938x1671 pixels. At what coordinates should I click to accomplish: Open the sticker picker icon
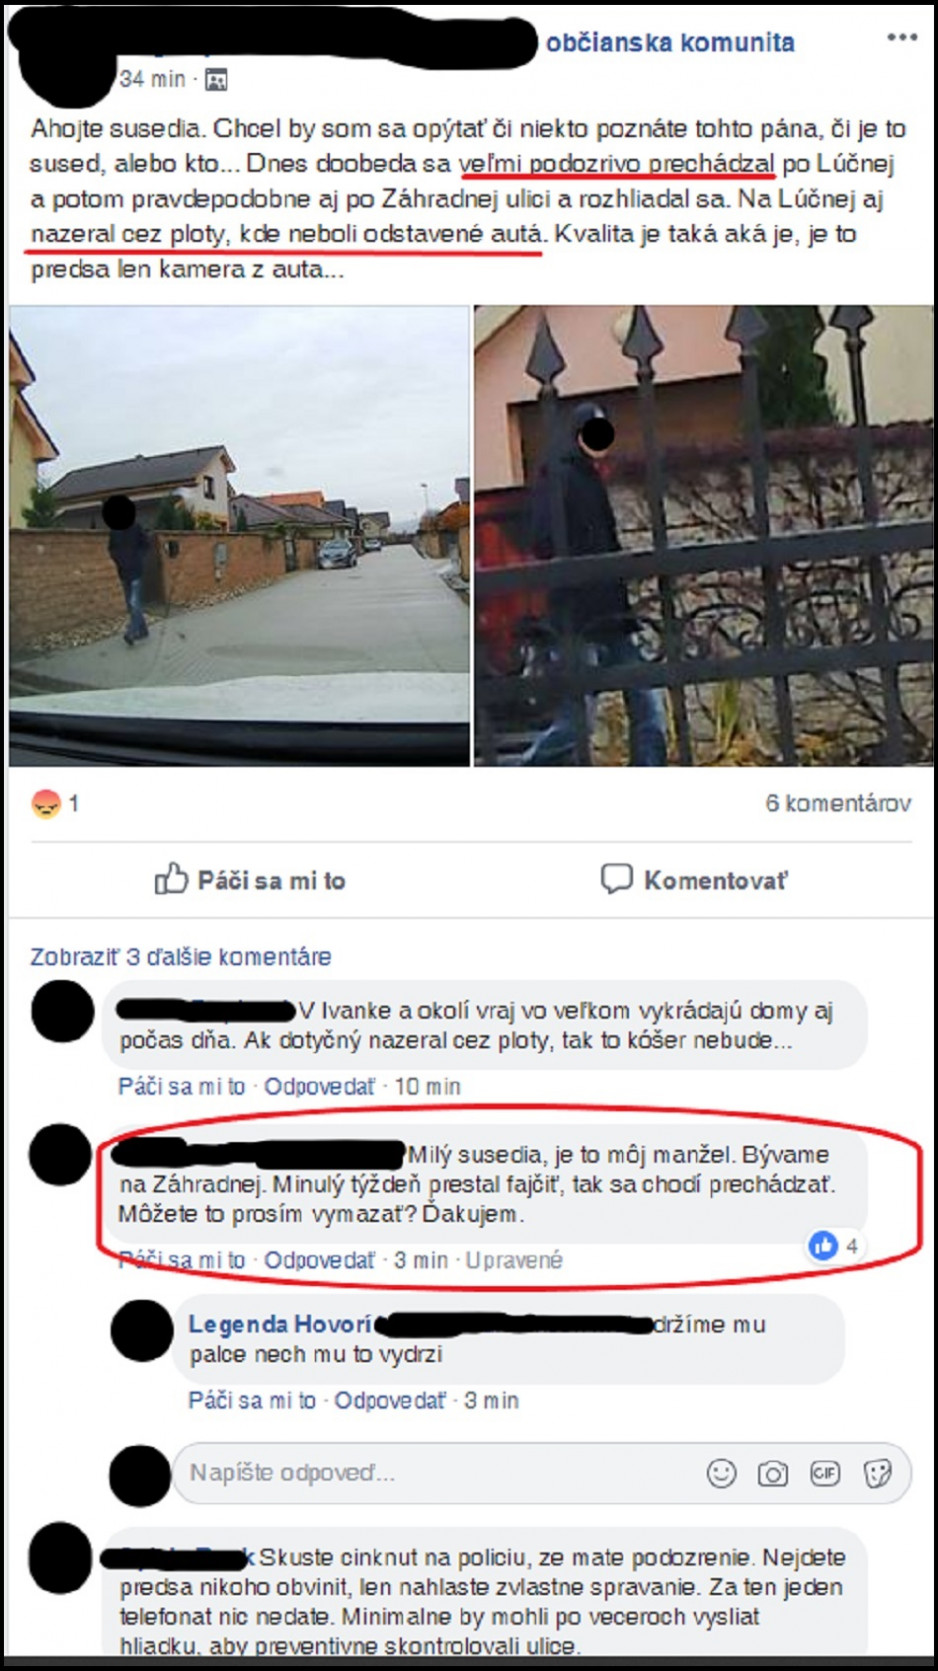(877, 1473)
